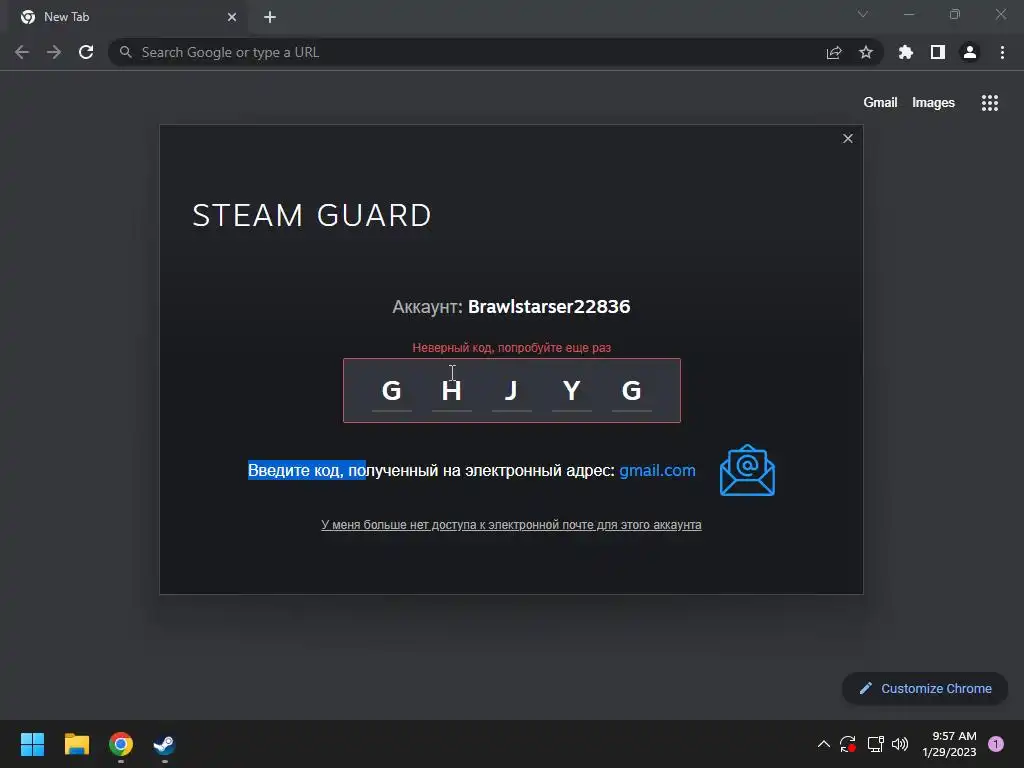The width and height of the screenshot is (1024, 768).
Task: Open the notification badge
Action: [x=996, y=744]
